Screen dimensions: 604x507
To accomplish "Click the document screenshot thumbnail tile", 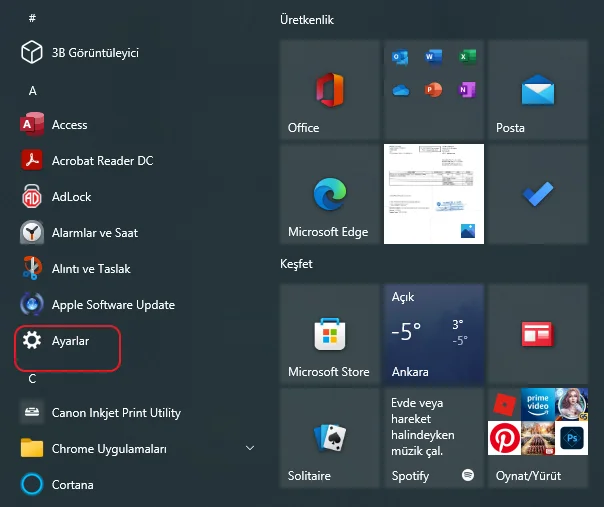I will pyautogui.click(x=433, y=194).
